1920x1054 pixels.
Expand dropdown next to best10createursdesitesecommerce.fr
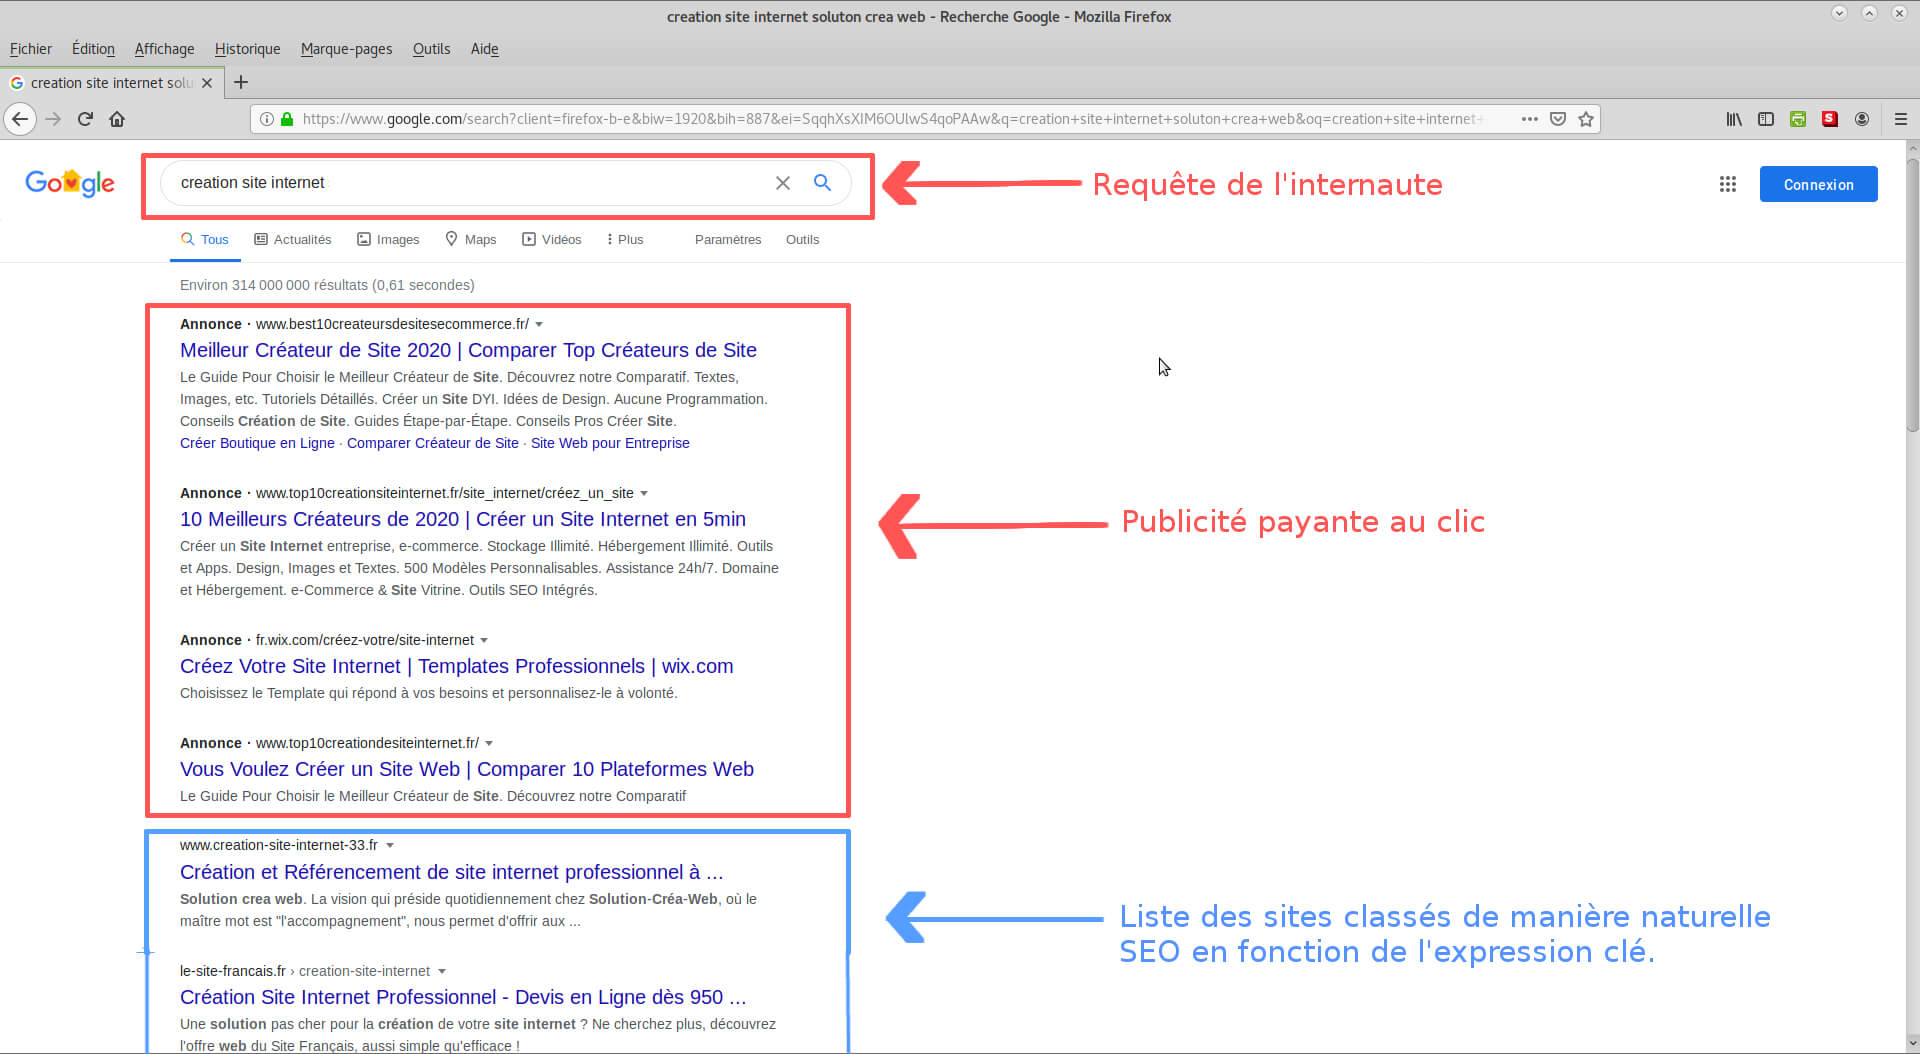pyautogui.click(x=539, y=324)
